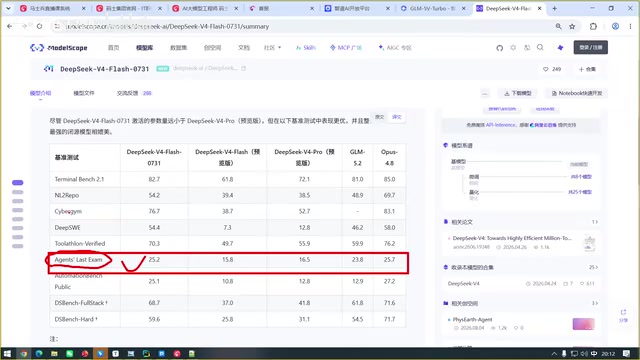This screenshot has width=640, height=360.
Task: Open Windows Start menu
Action: (x=7, y=353)
